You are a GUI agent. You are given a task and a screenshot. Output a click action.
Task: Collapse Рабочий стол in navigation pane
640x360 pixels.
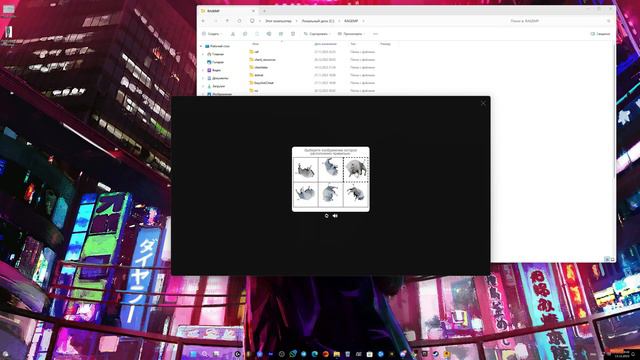tap(201, 46)
